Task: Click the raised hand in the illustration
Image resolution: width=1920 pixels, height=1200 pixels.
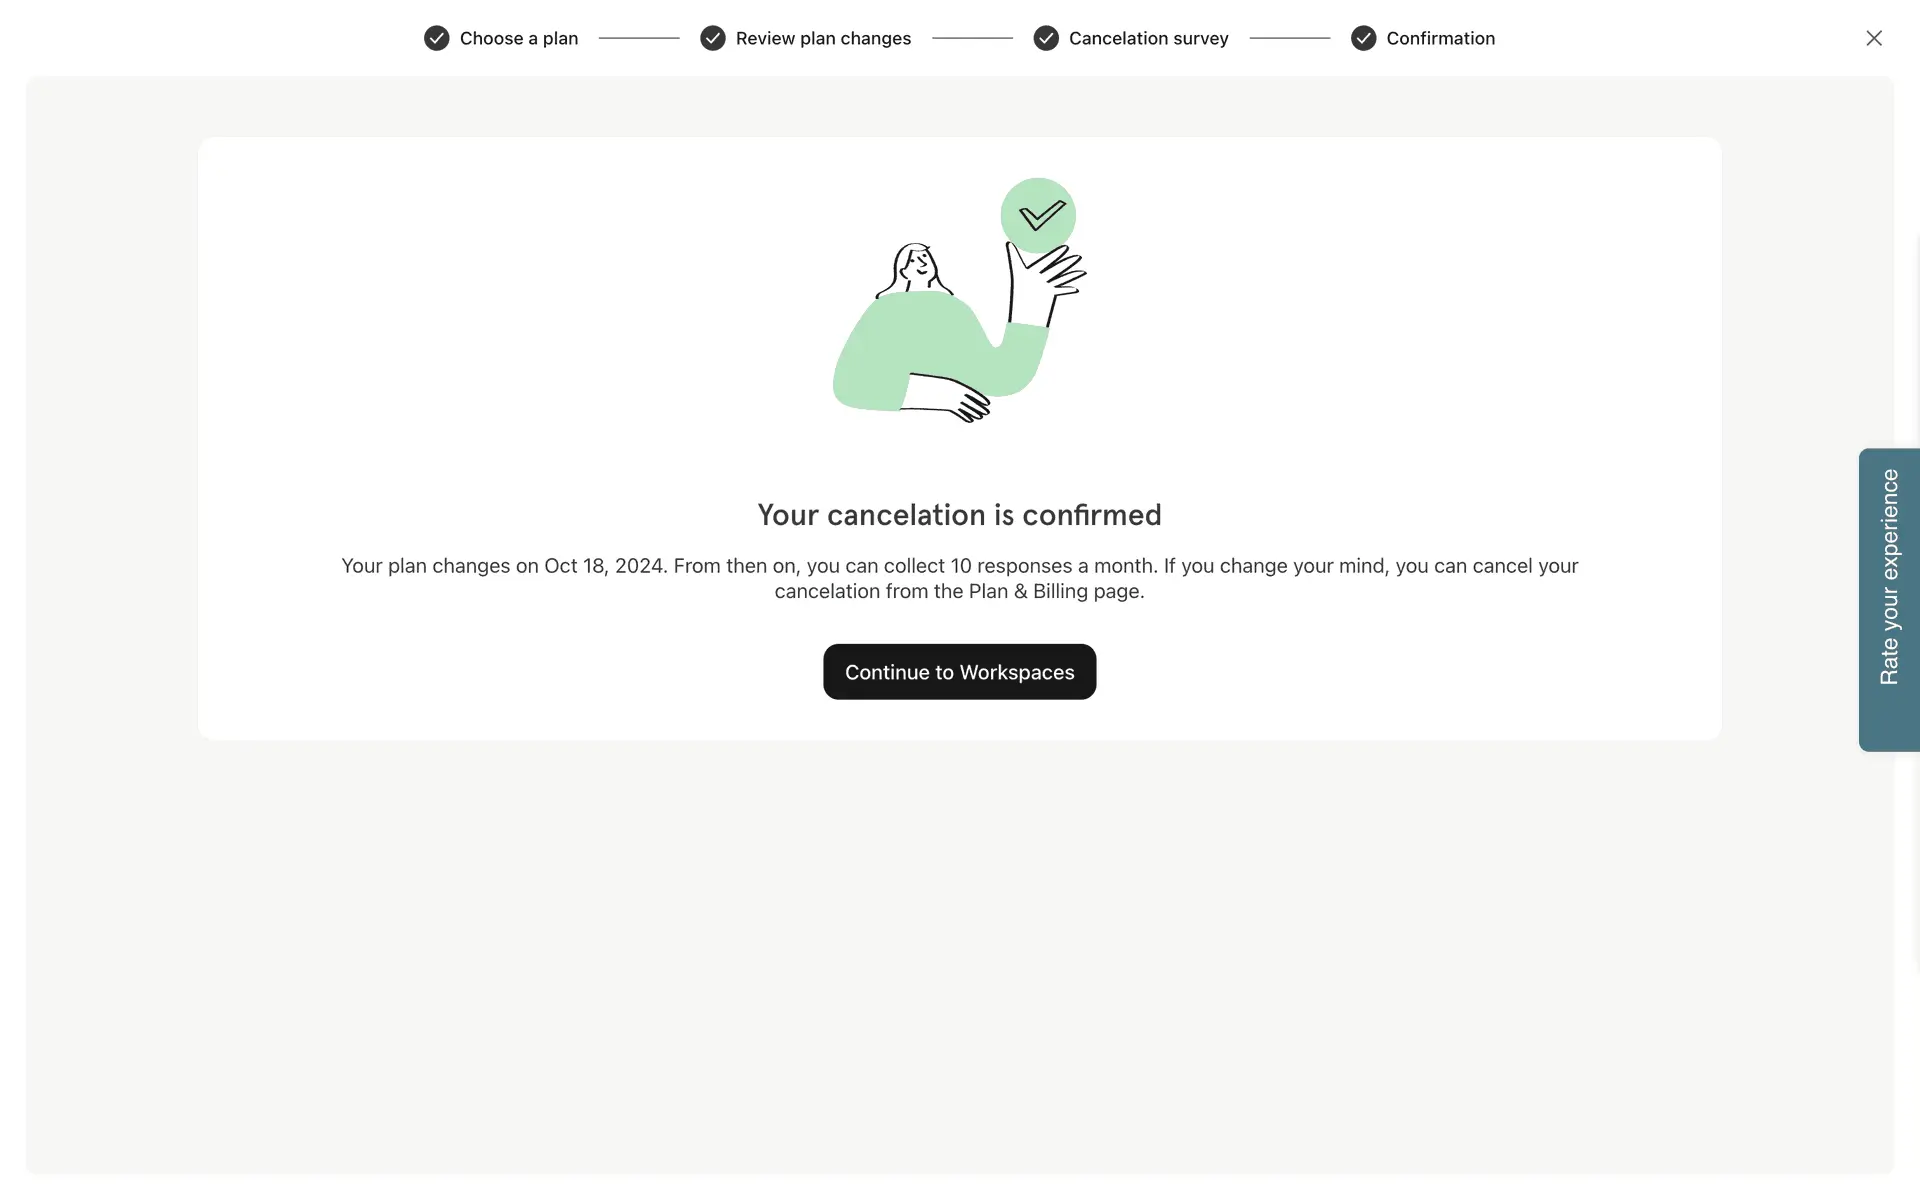Action: click(x=1046, y=281)
